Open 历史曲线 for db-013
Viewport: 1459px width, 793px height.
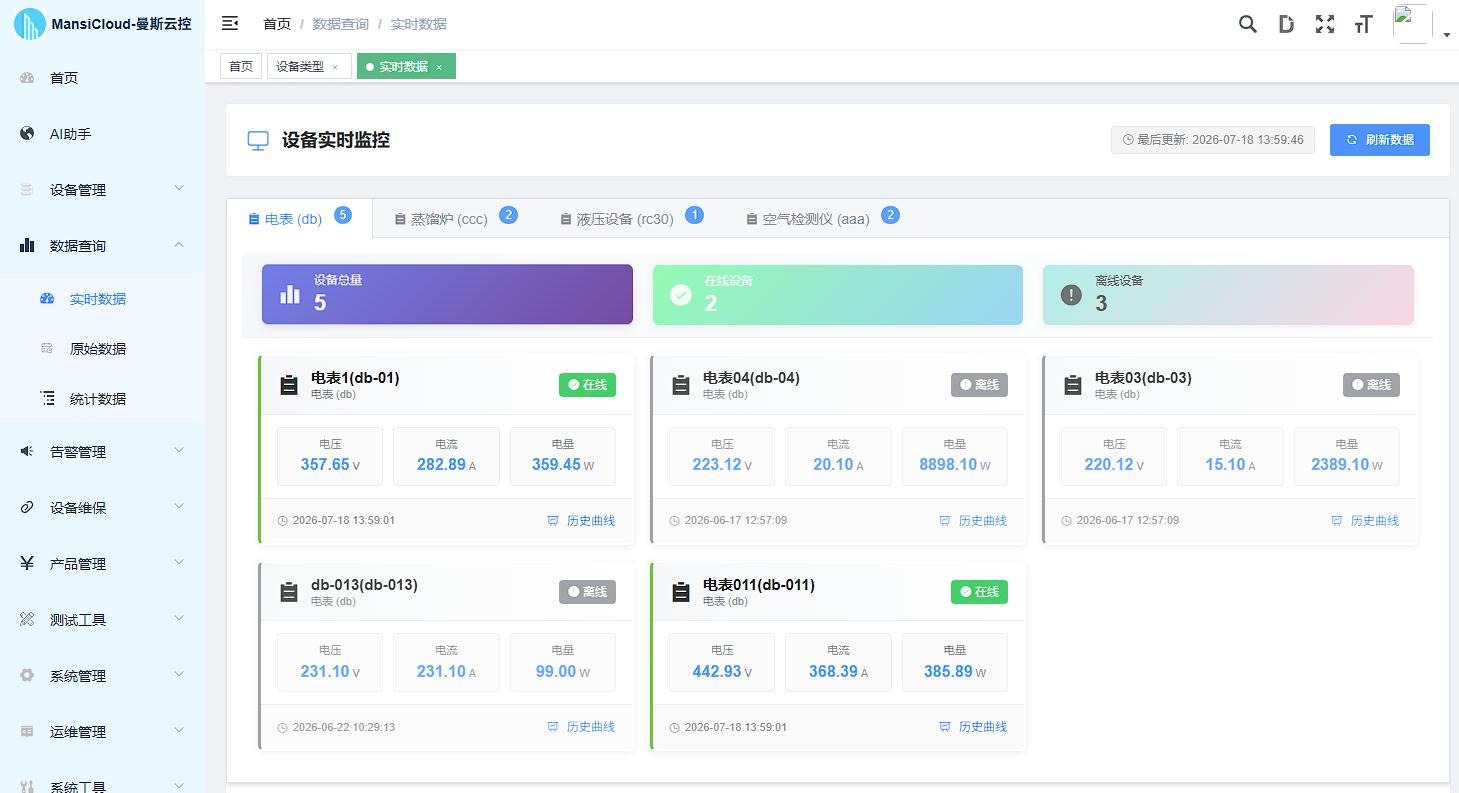click(x=581, y=727)
